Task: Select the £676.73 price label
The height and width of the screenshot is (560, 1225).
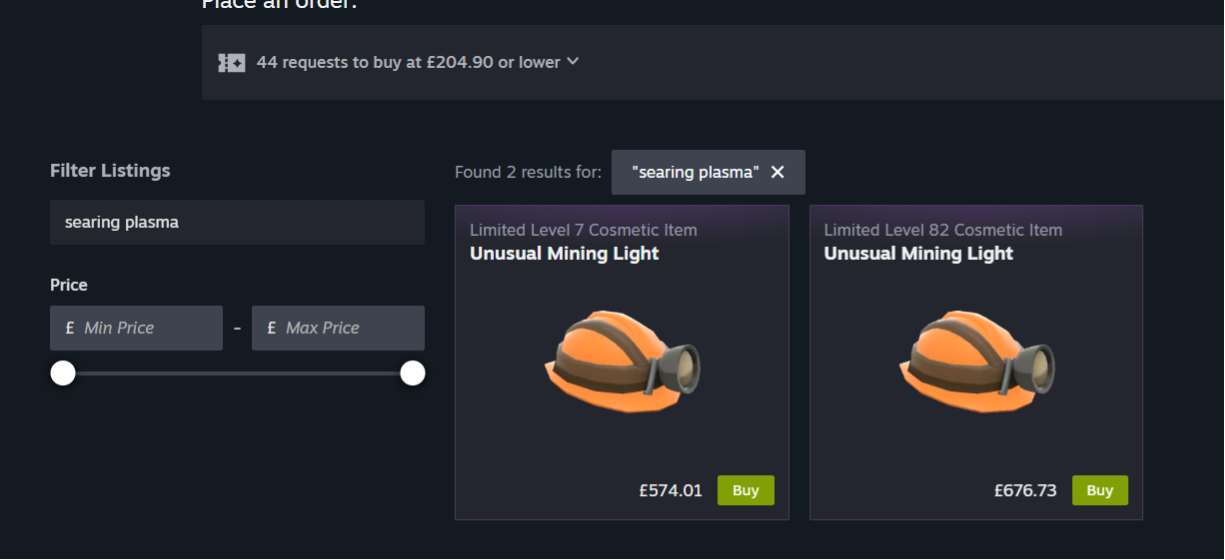Action: point(1025,491)
